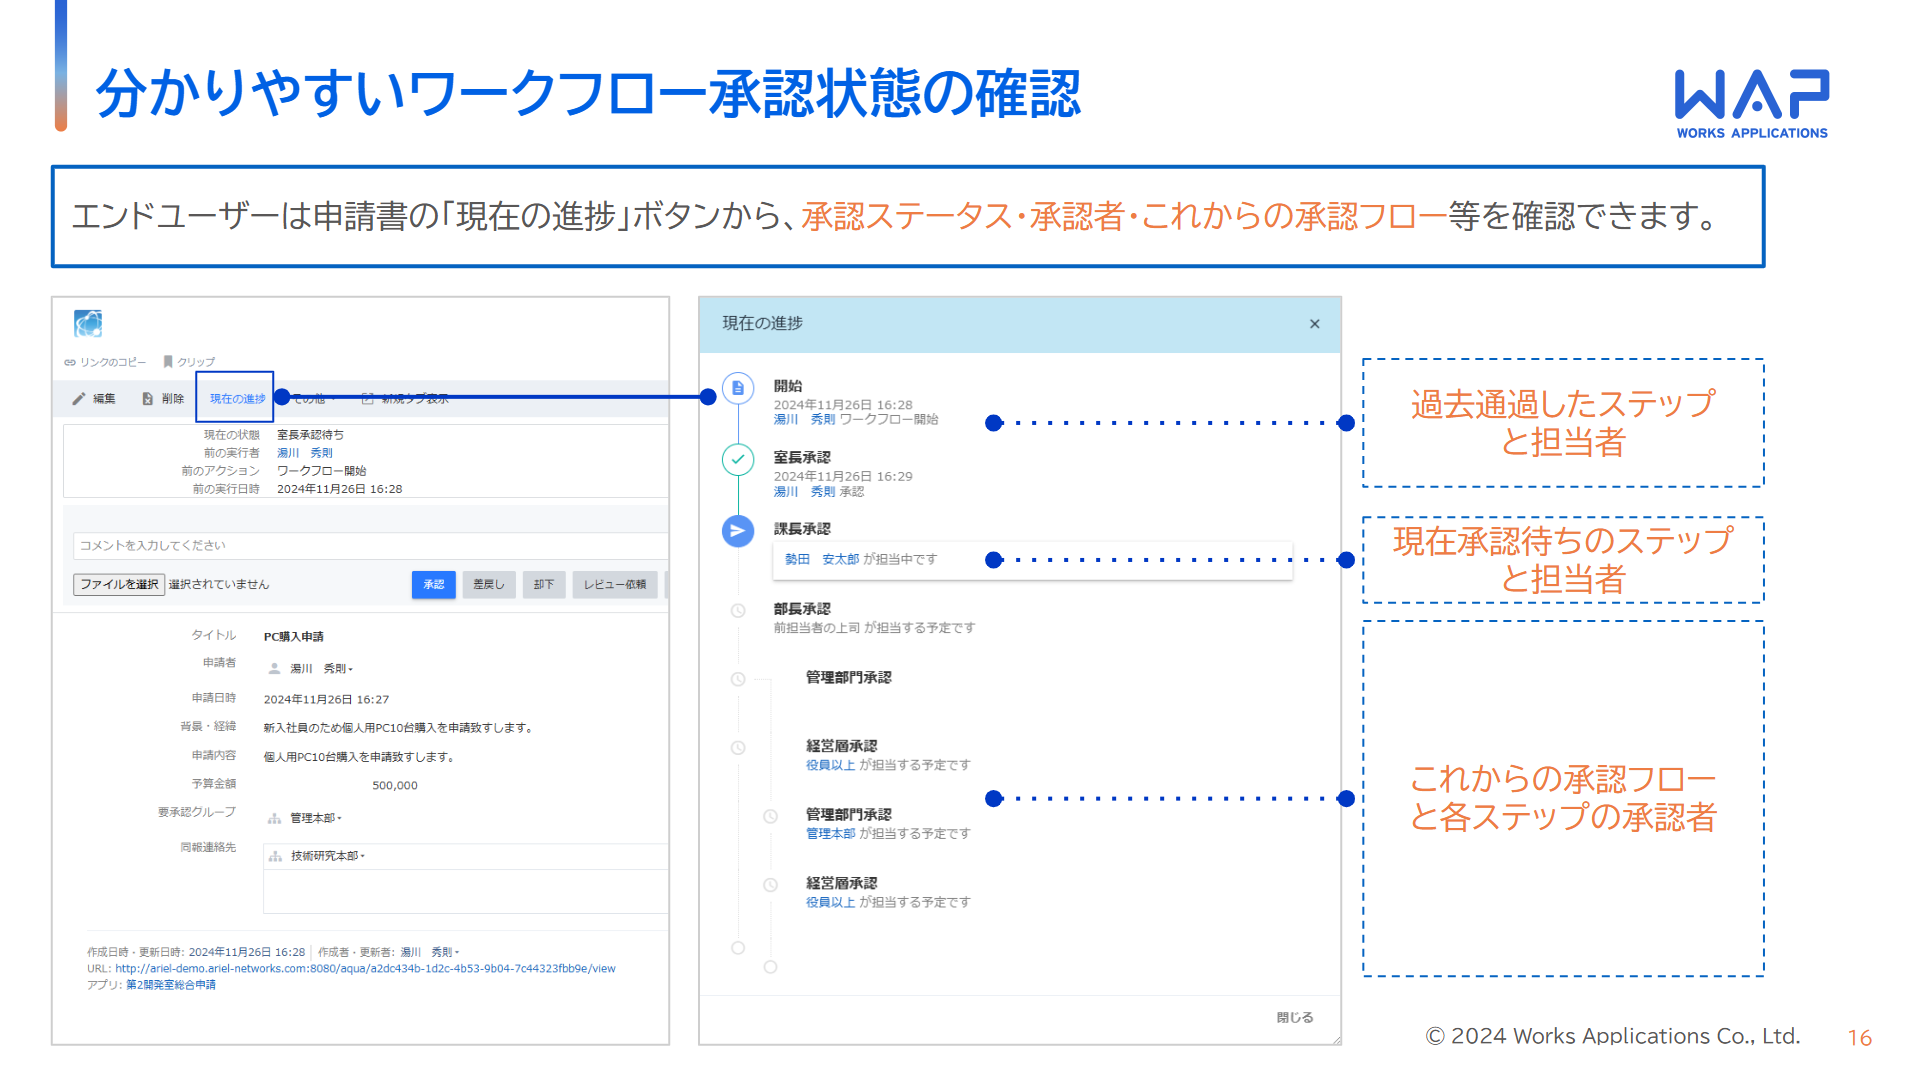
Task: Click the 開始 step document icon
Action: coord(738,388)
